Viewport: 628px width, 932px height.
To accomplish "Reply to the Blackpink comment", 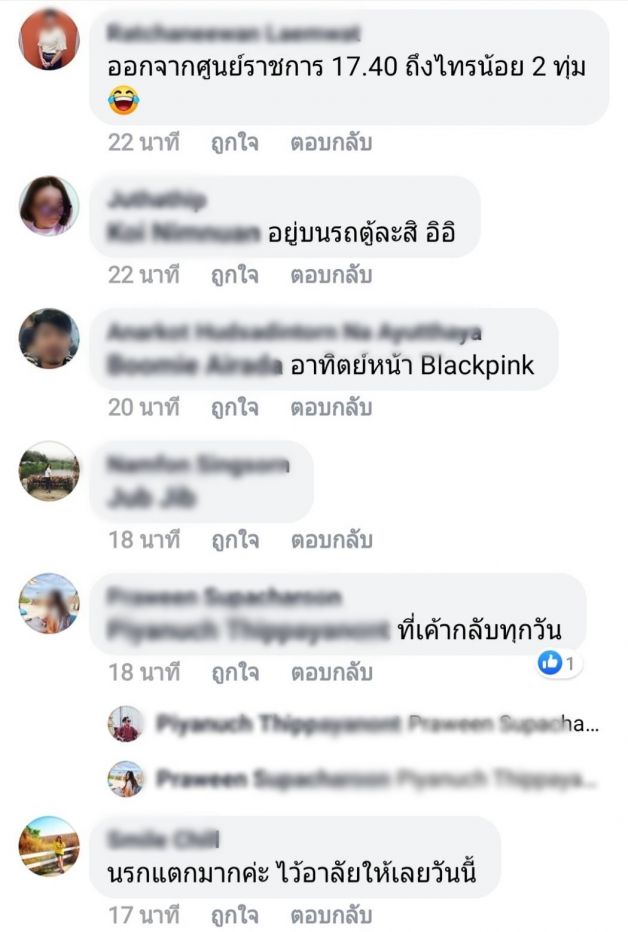I will (x=331, y=408).
